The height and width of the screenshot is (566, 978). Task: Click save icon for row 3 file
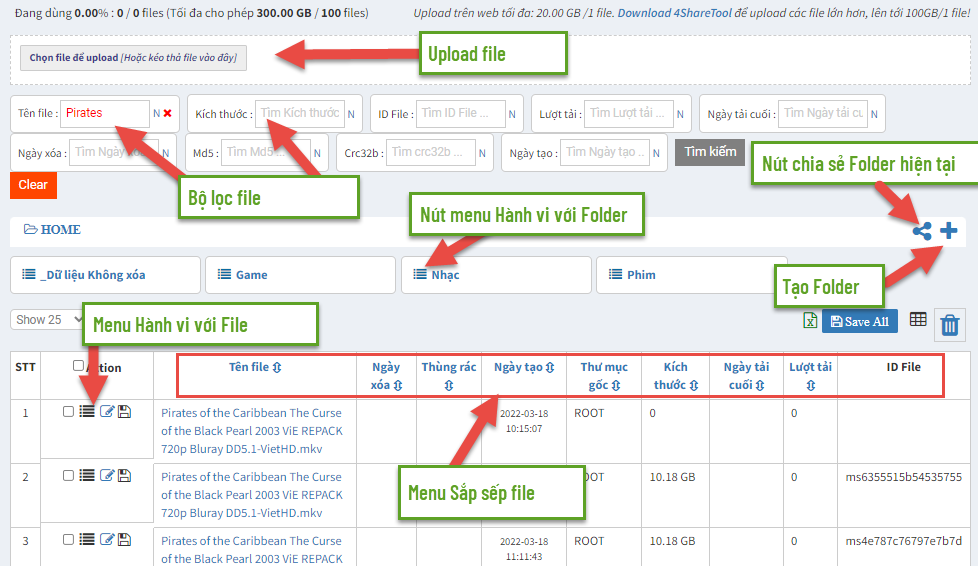[124, 540]
